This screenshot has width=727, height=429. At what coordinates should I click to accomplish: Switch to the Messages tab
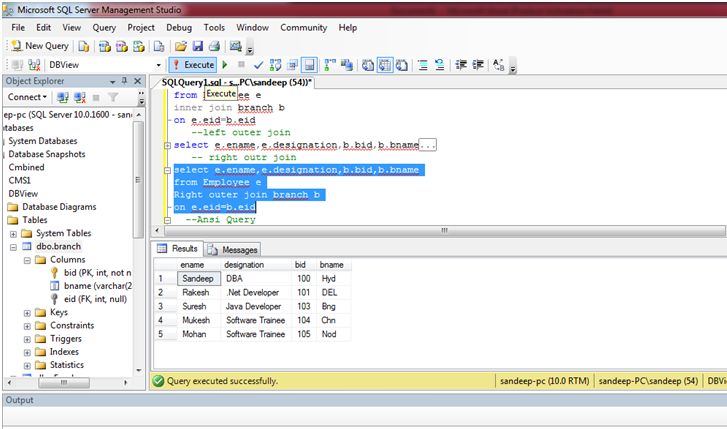[233, 250]
